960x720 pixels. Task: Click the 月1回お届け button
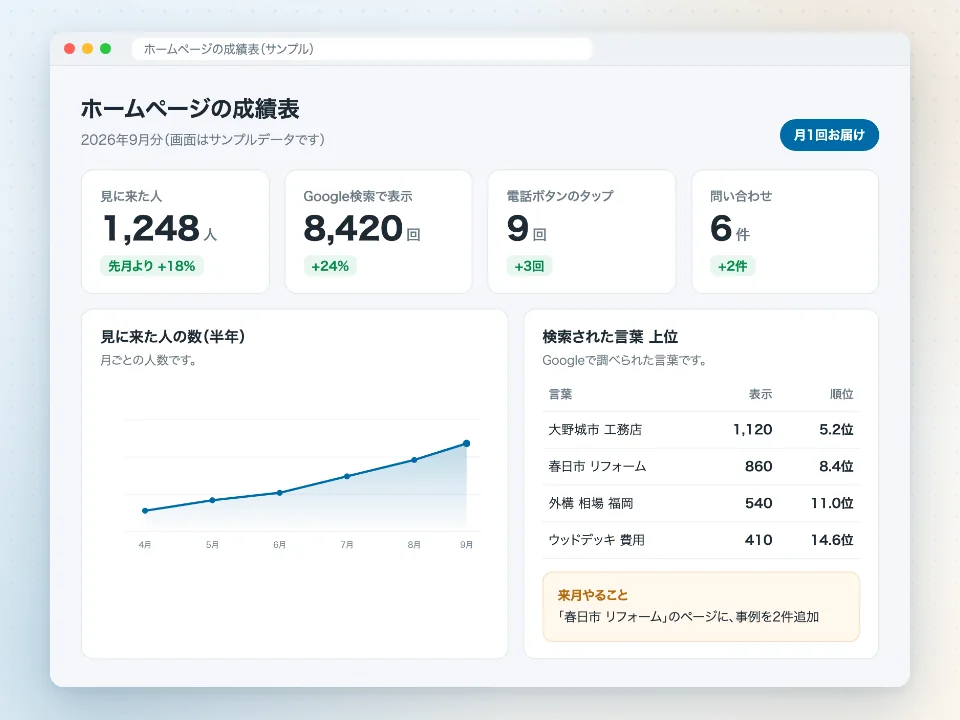(x=829, y=135)
